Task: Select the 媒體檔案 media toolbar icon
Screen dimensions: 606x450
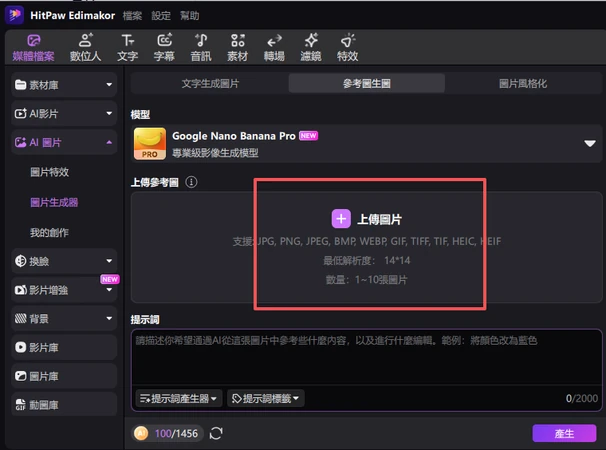Action: tap(33, 48)
